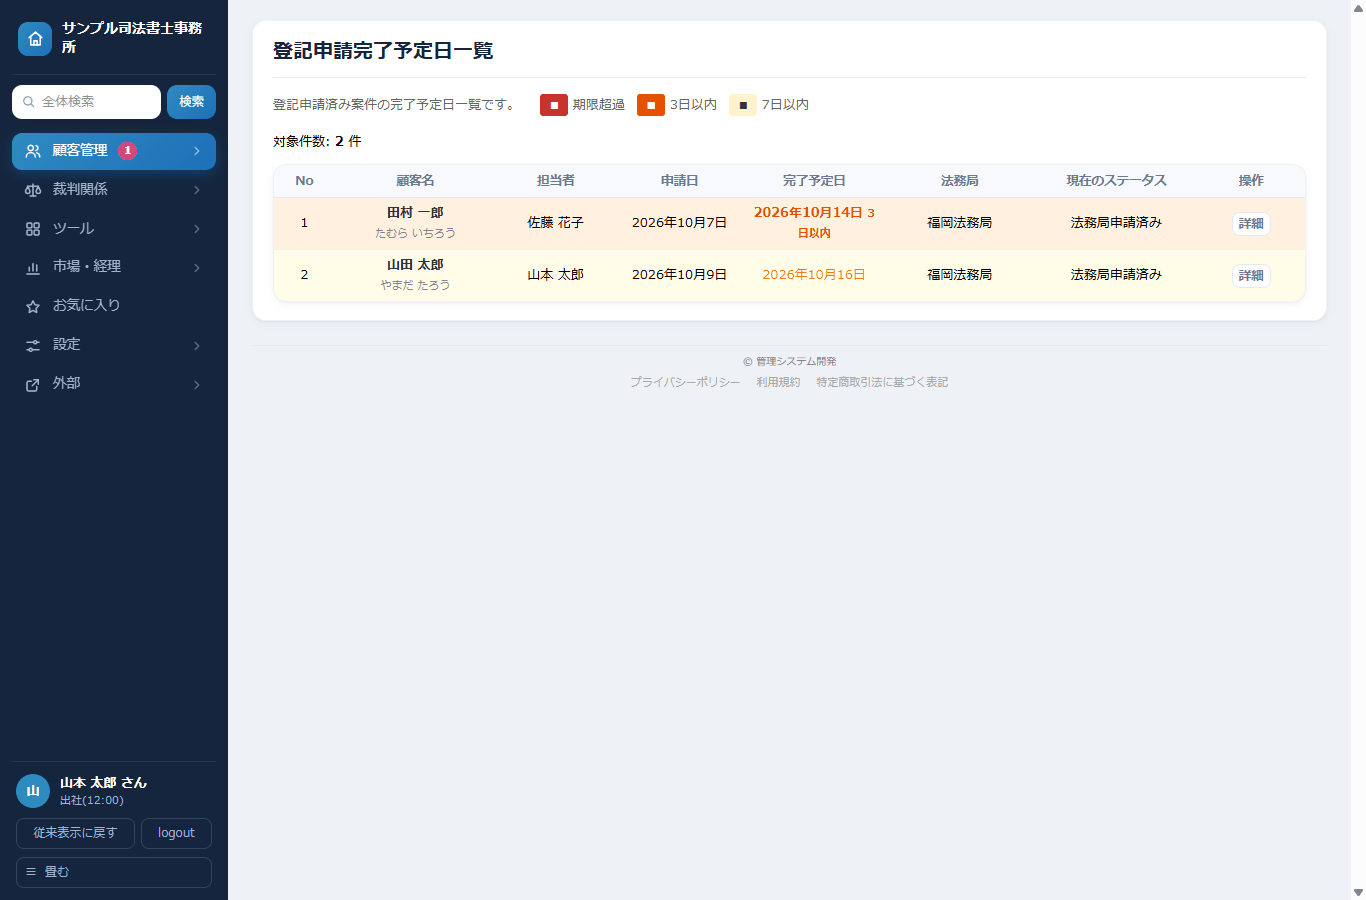Click the notification badge on 顧客管理
1366x900 pixels.
(x=128, y=151)
